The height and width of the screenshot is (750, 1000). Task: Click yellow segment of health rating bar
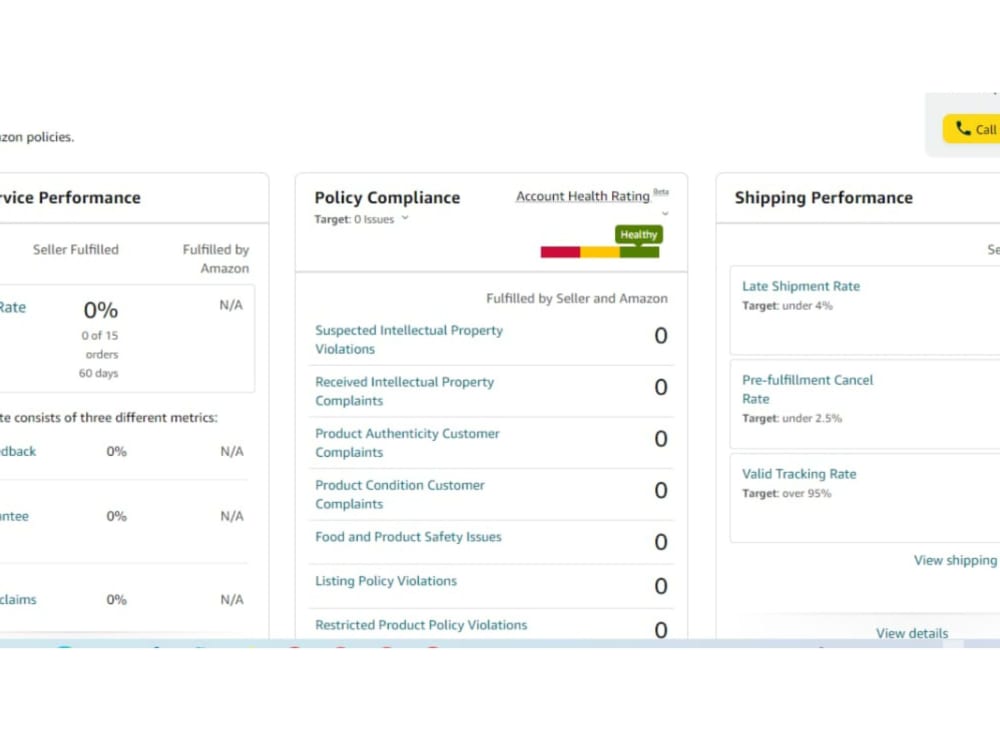click(x=599, y=252)
